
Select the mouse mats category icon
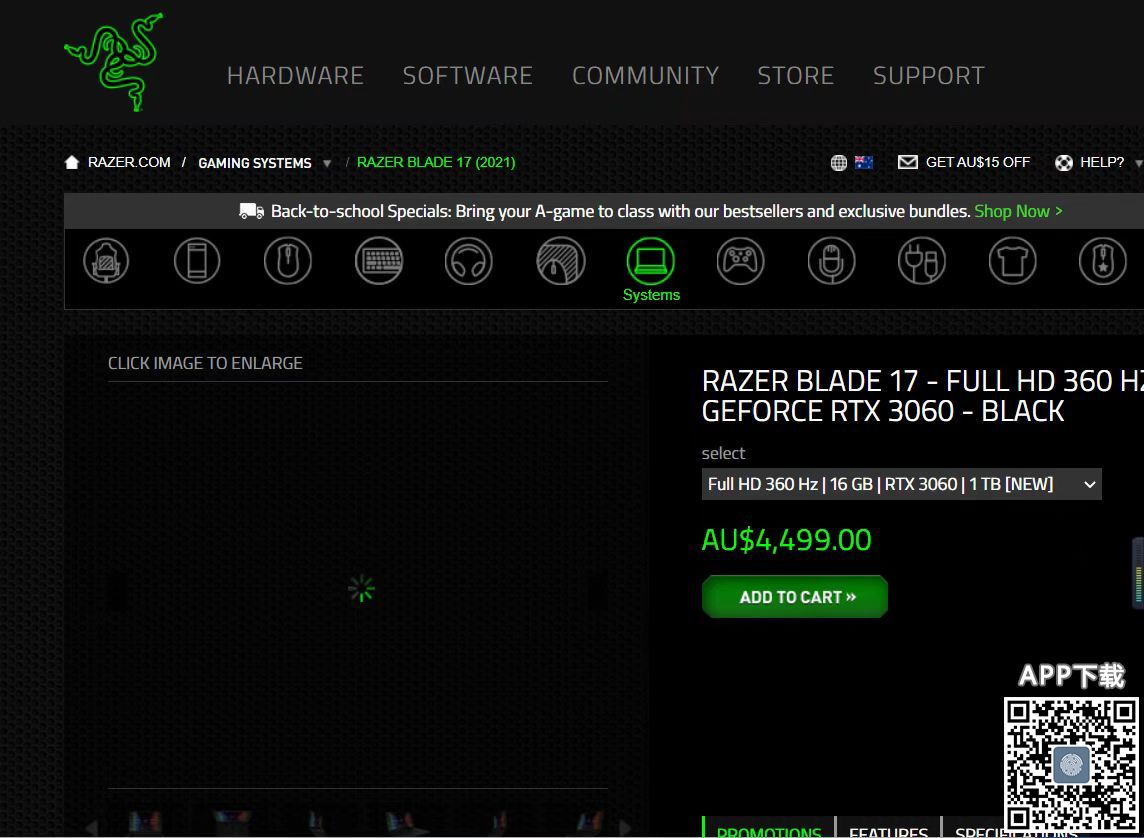pyautogui.click(x=560, y=261)
